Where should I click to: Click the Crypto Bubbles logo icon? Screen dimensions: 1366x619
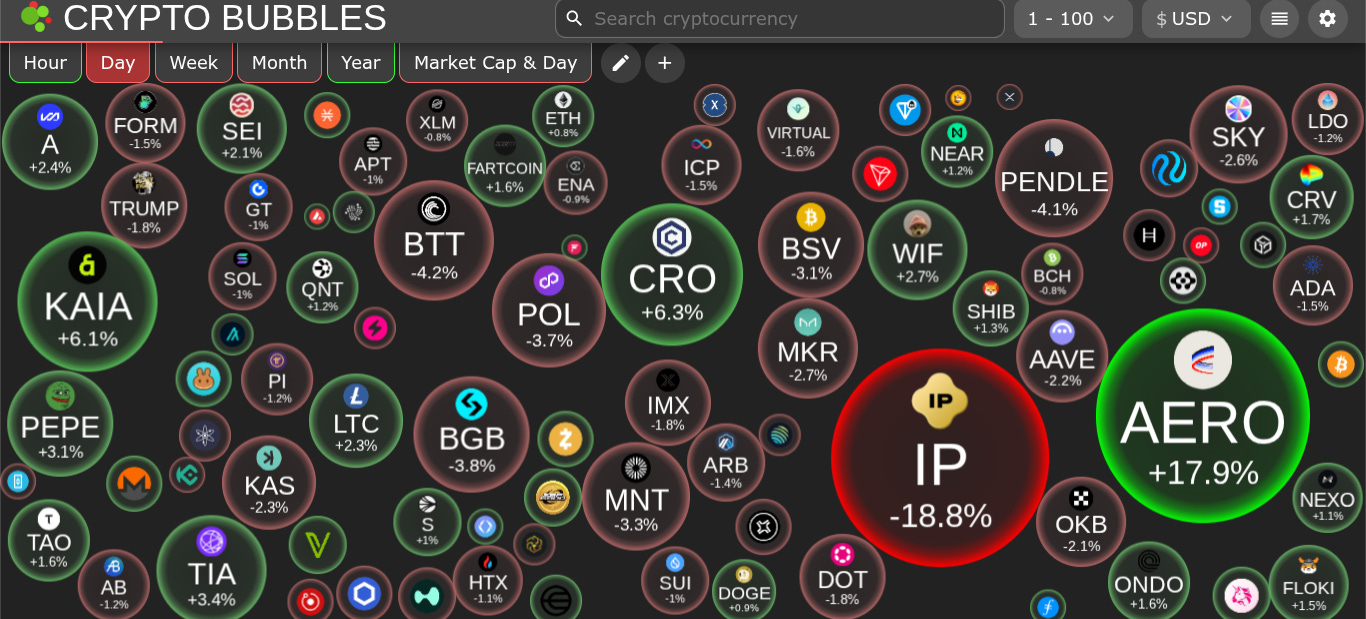point(36,17)
